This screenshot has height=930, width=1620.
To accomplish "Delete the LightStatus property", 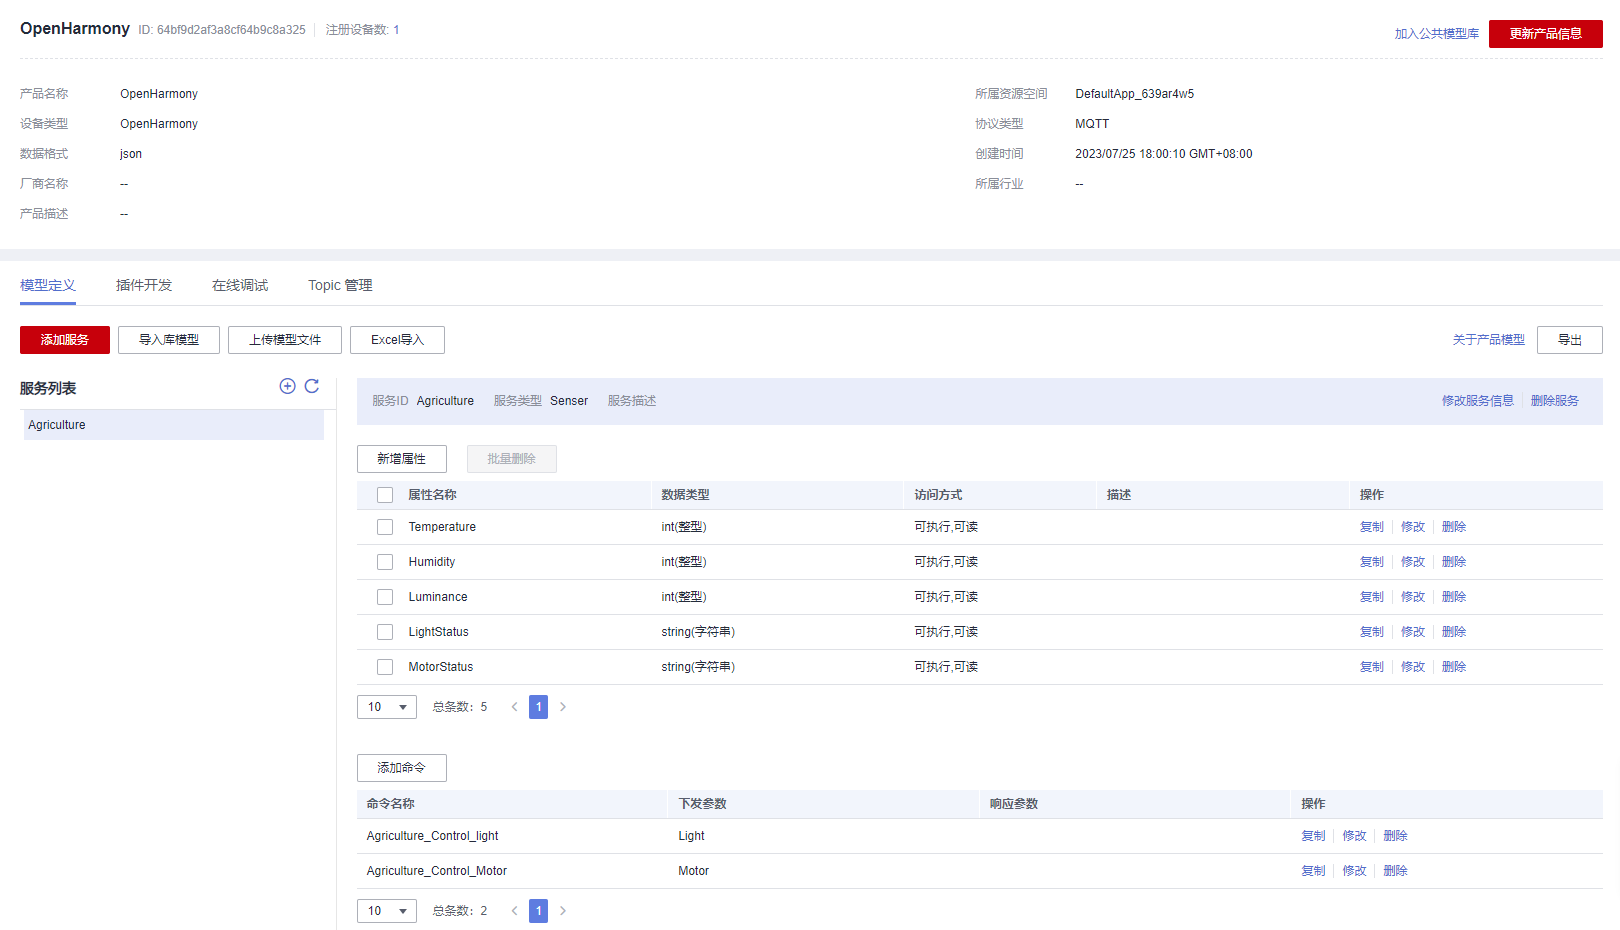I will click(1454, 632).
